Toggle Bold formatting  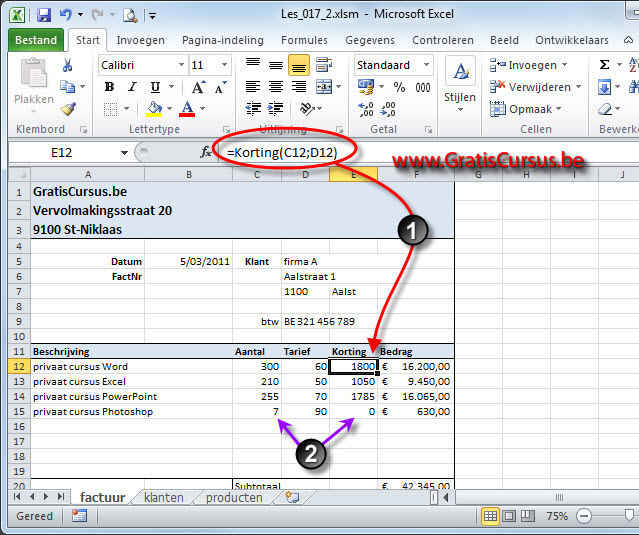click(x=109, y=87)
